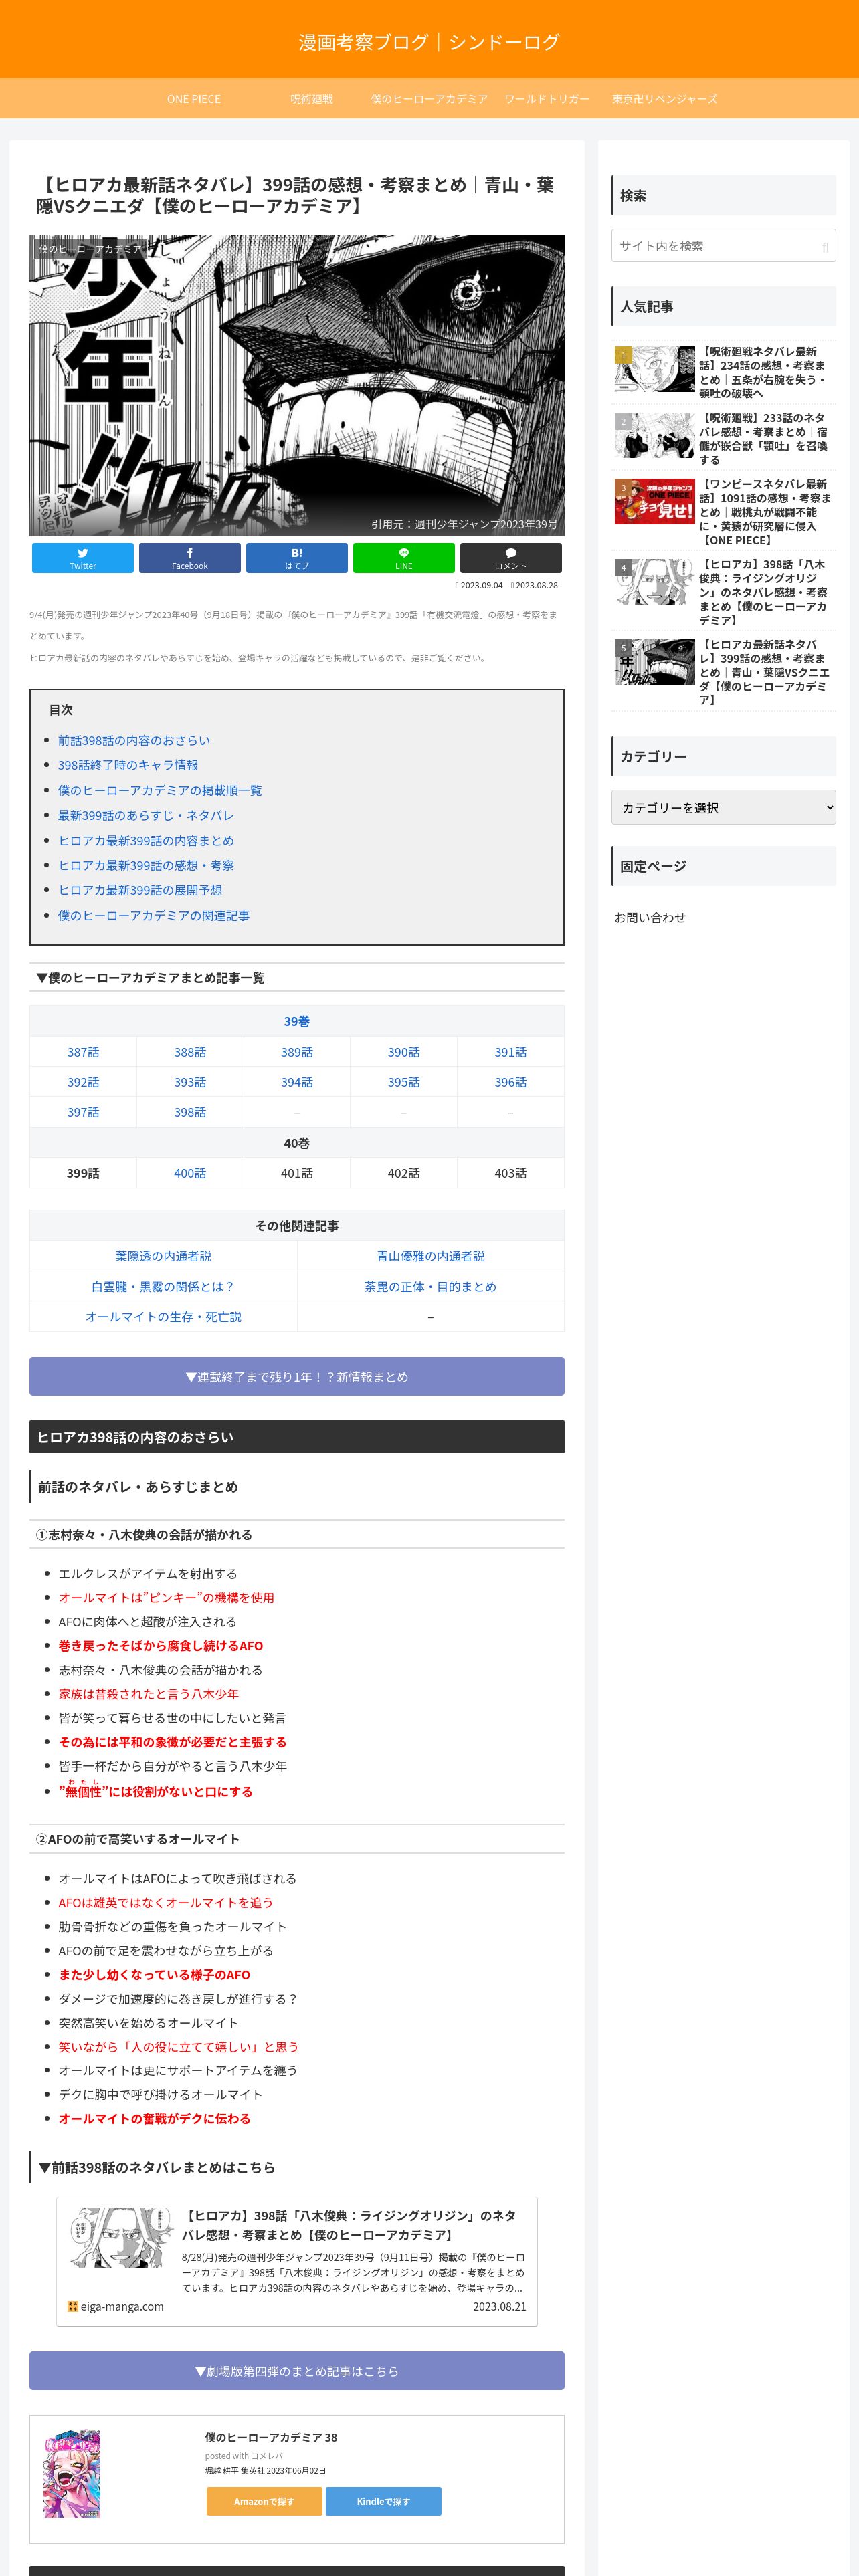
Task: Open オールマイトの生存・死亡説 article
Action: (163, 1317)
